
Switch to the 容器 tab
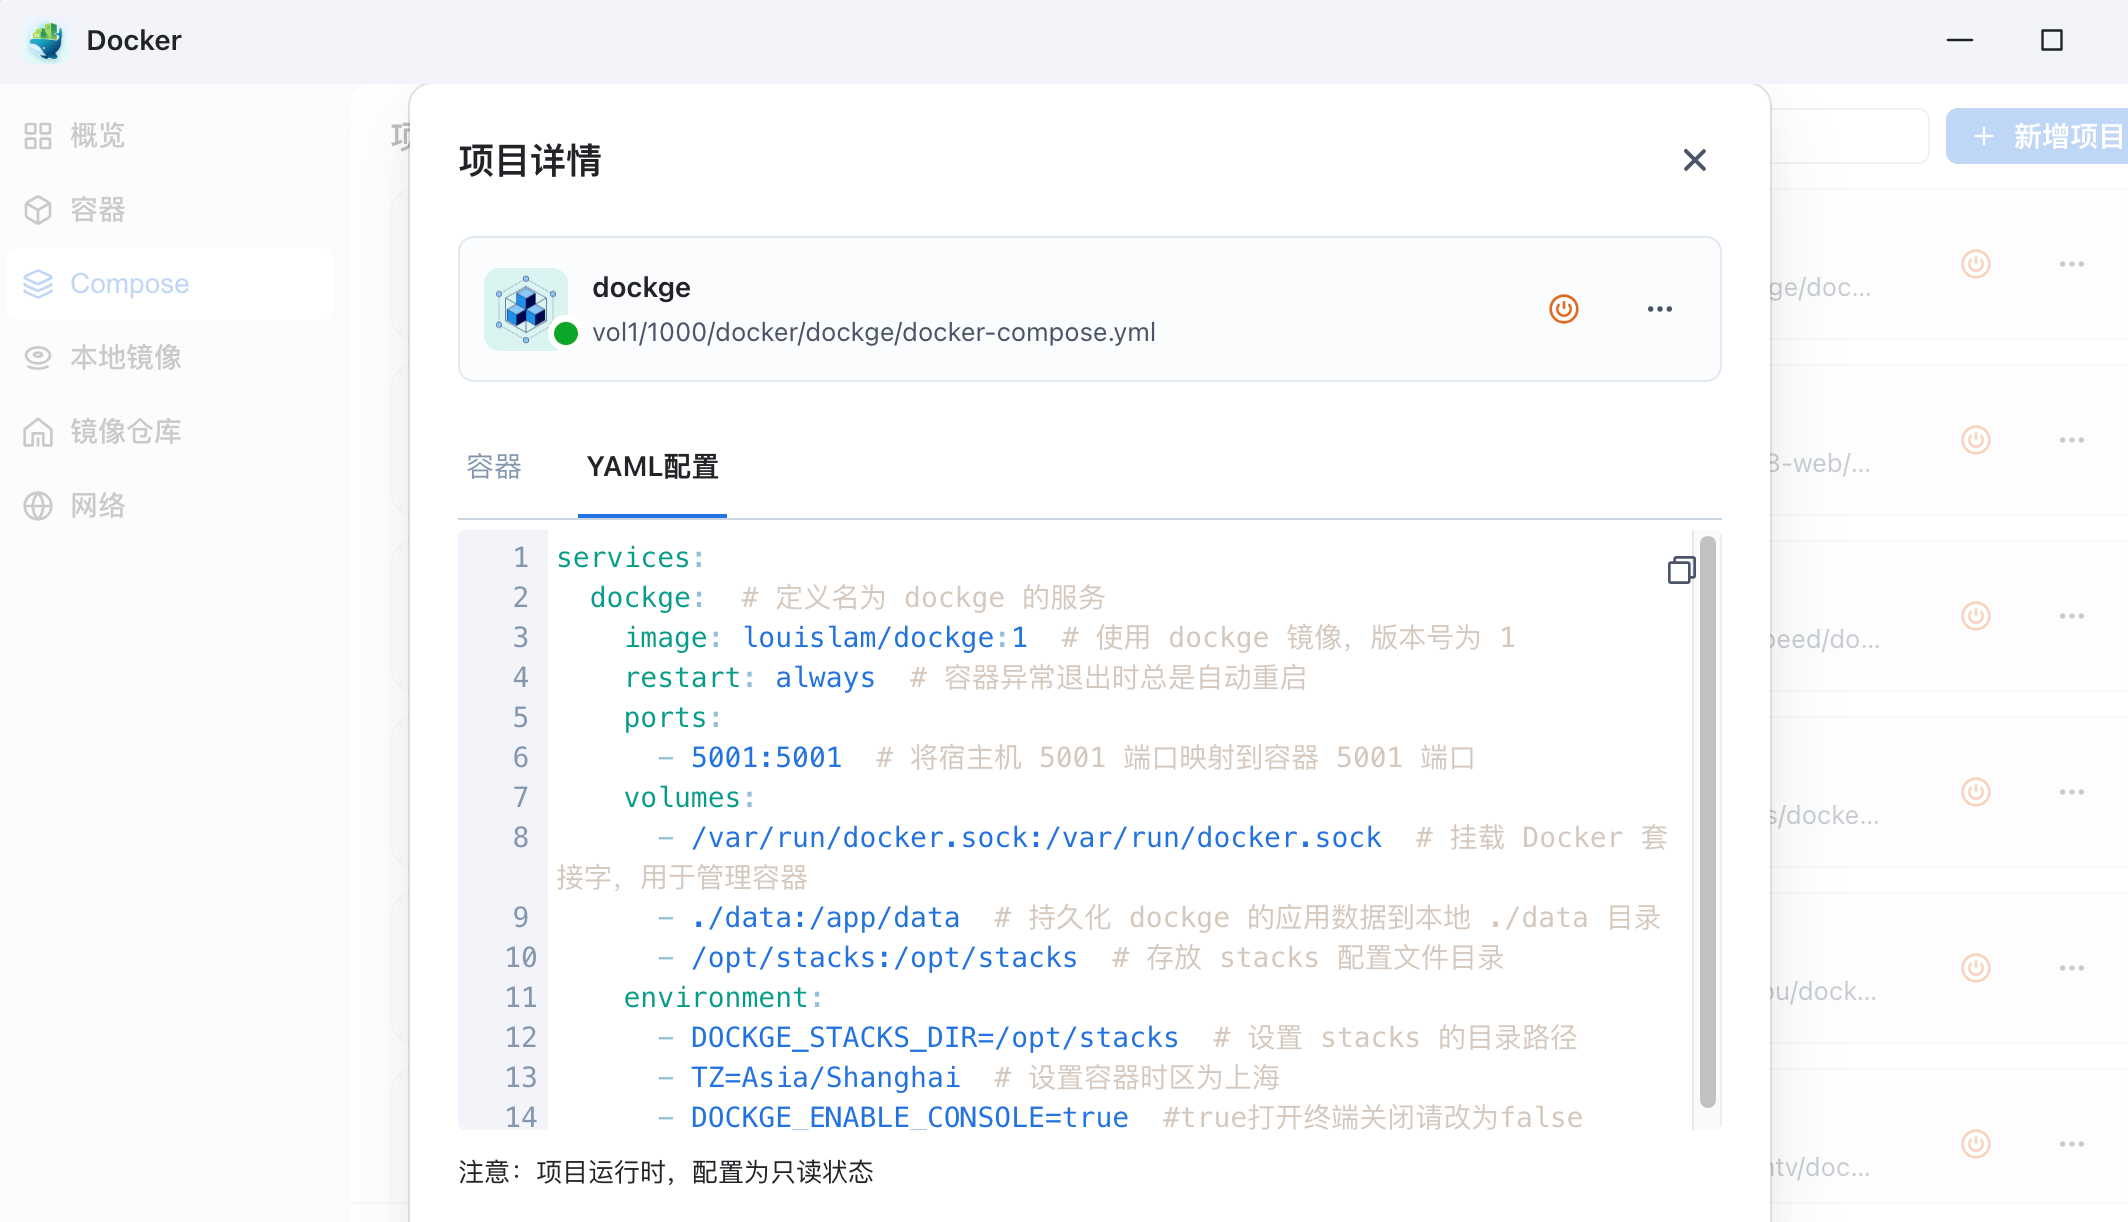(494, 467)
